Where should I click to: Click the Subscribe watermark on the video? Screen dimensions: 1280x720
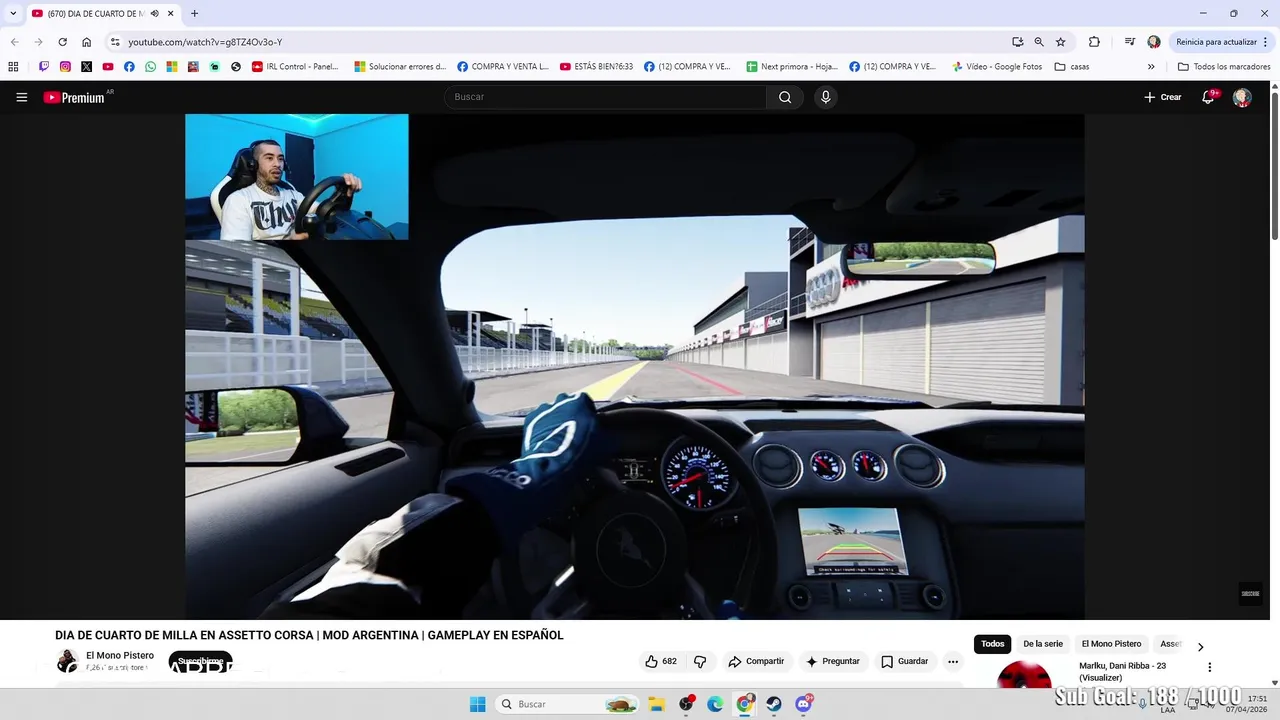[x=1250, y=594]
